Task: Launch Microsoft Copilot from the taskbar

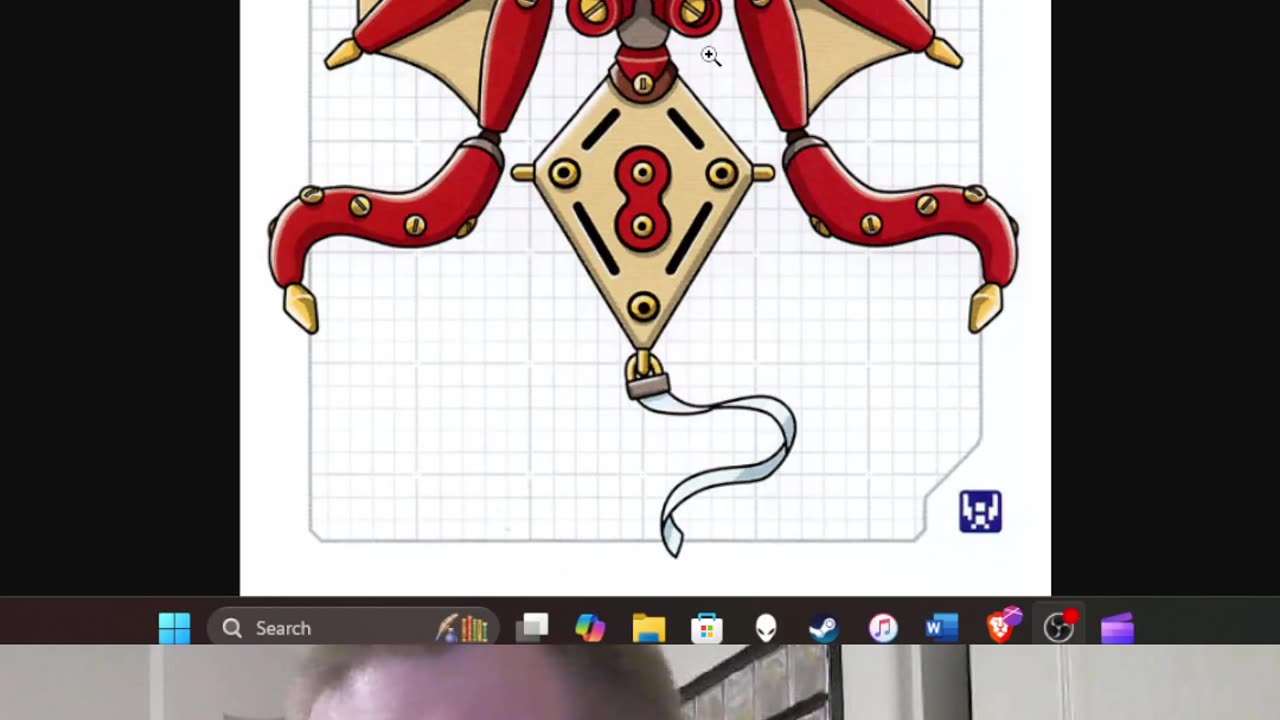Action: pos(590,628)
